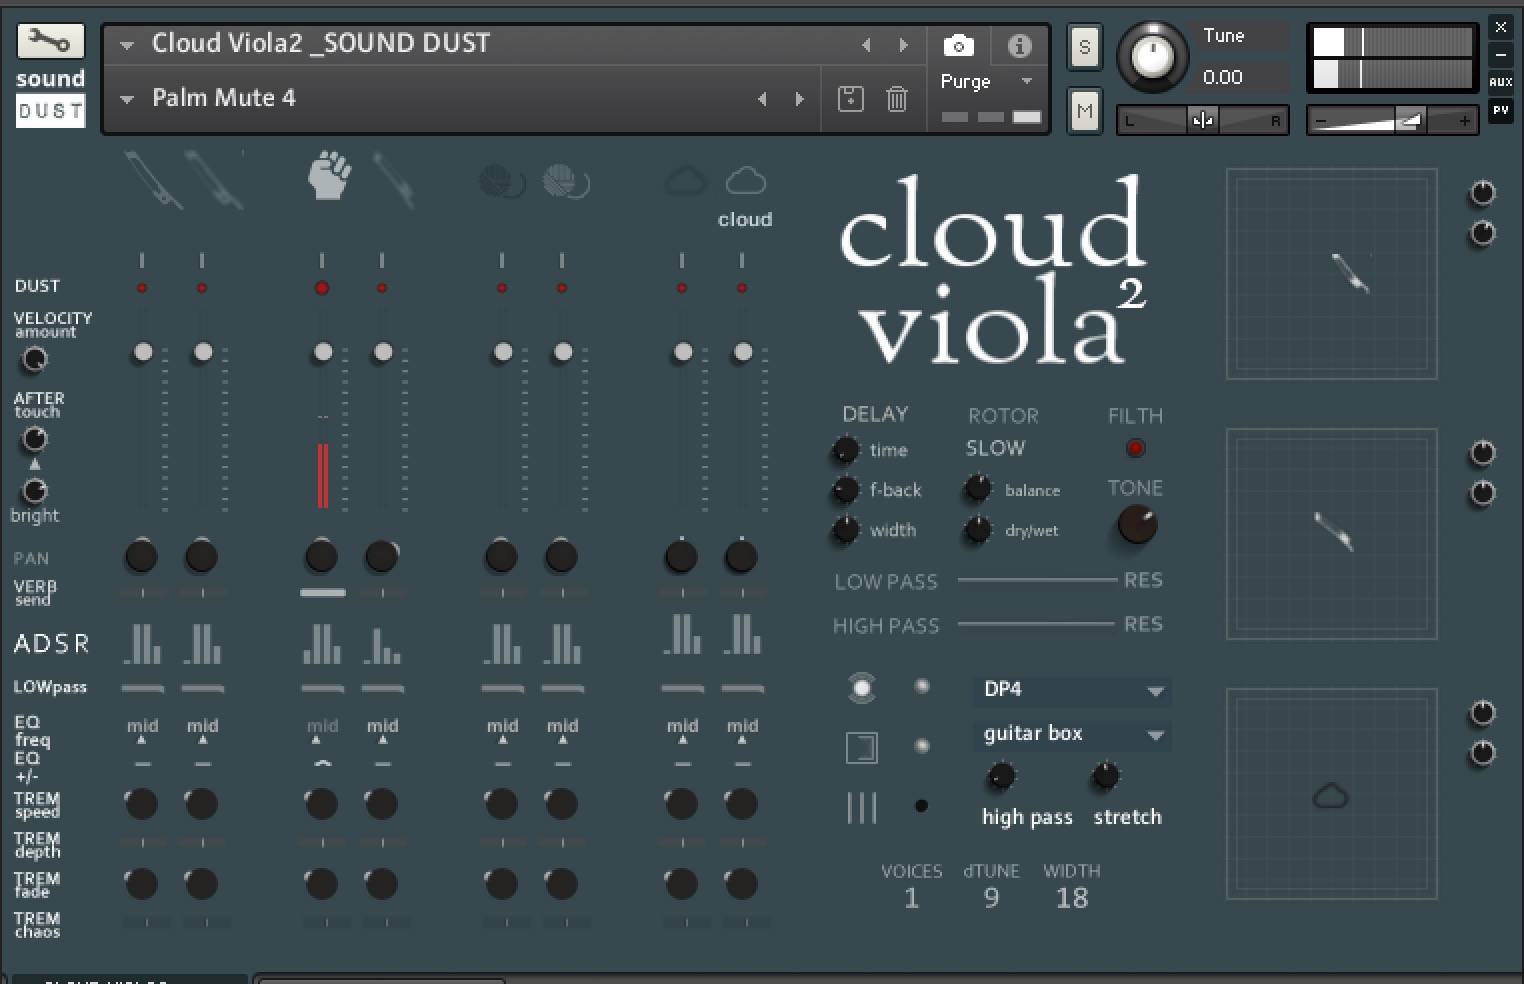Toggle radio dot next to bars icon
The image size is (1524, 984).
[921, 806]
